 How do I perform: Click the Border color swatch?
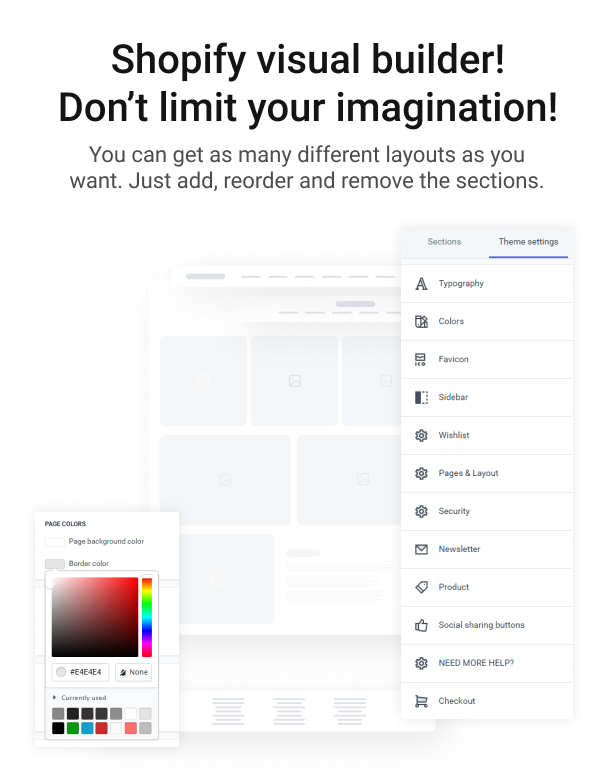click(54, 564)
